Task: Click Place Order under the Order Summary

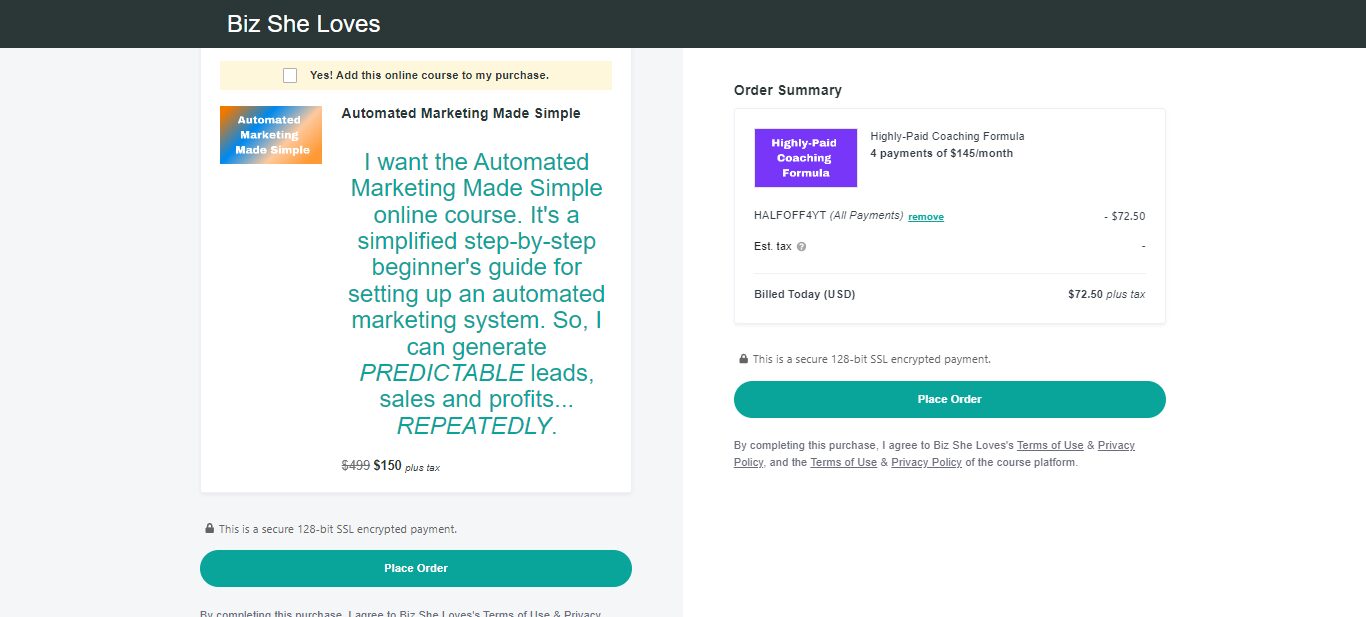Action: [x=950, y=399]
